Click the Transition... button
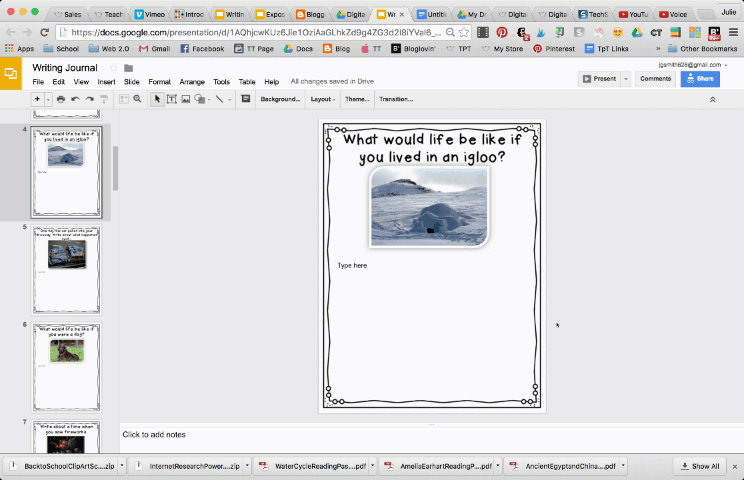744x480 pixels. [x=396, y=99]
